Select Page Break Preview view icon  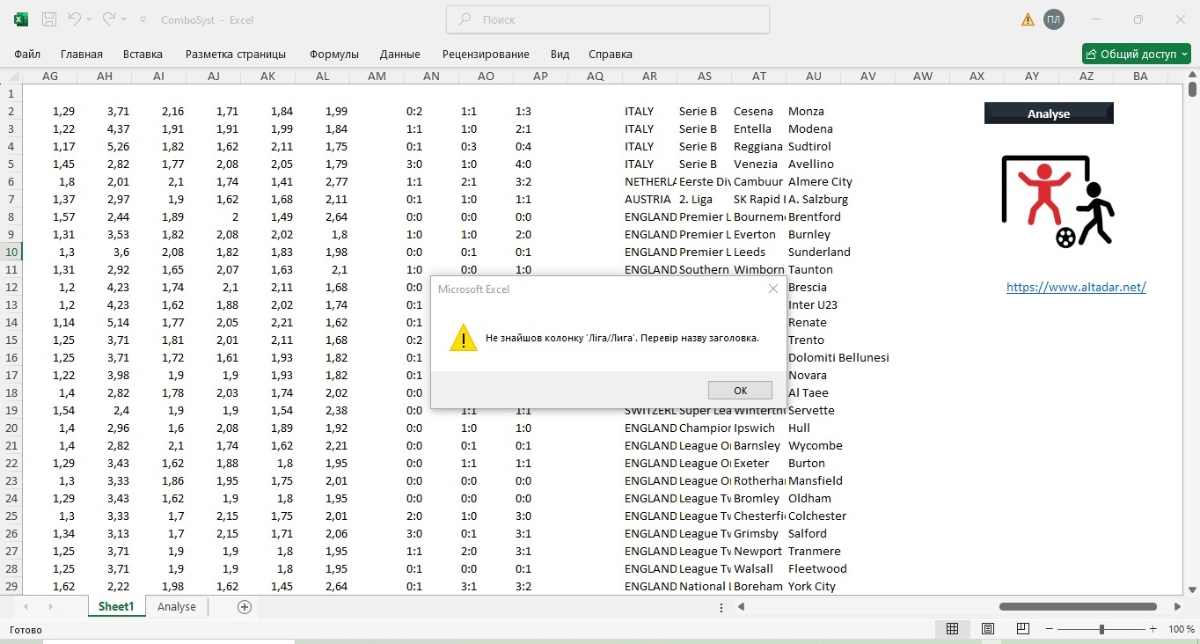[1023, 629]
